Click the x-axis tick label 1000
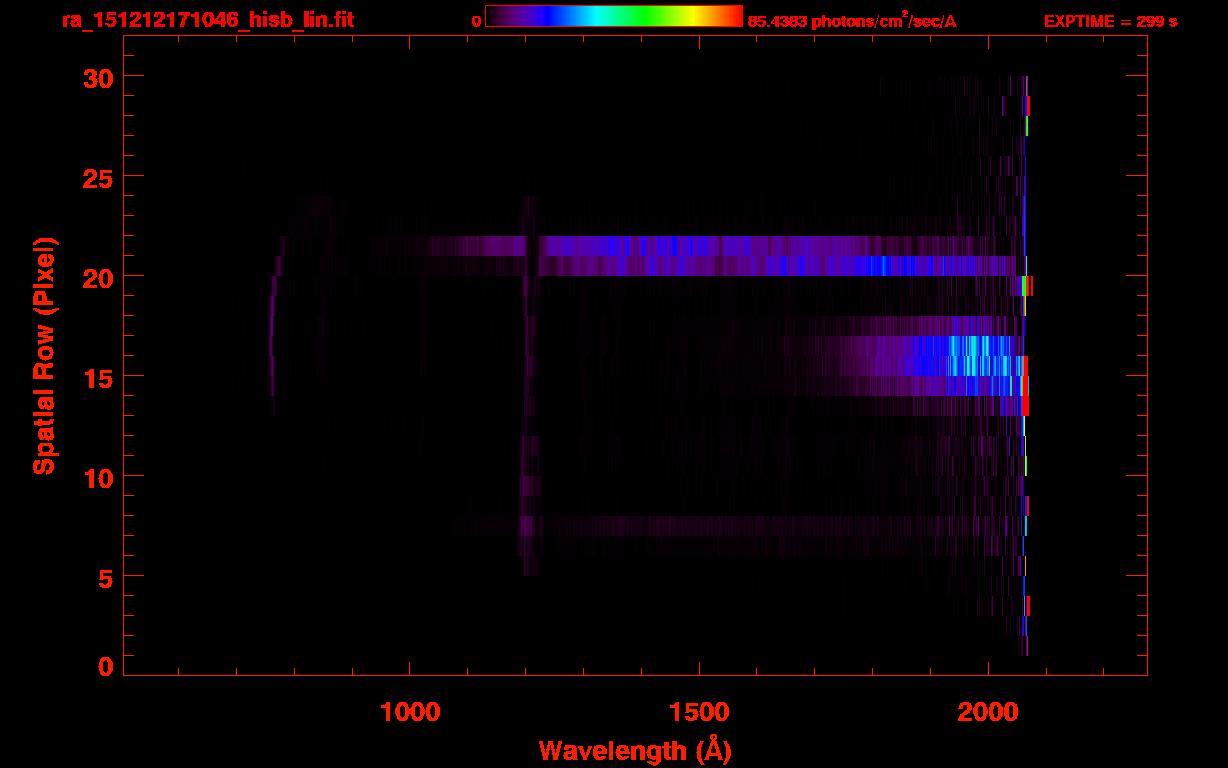1228x768 pixels. pyautogui.click(x=410, y=712)
